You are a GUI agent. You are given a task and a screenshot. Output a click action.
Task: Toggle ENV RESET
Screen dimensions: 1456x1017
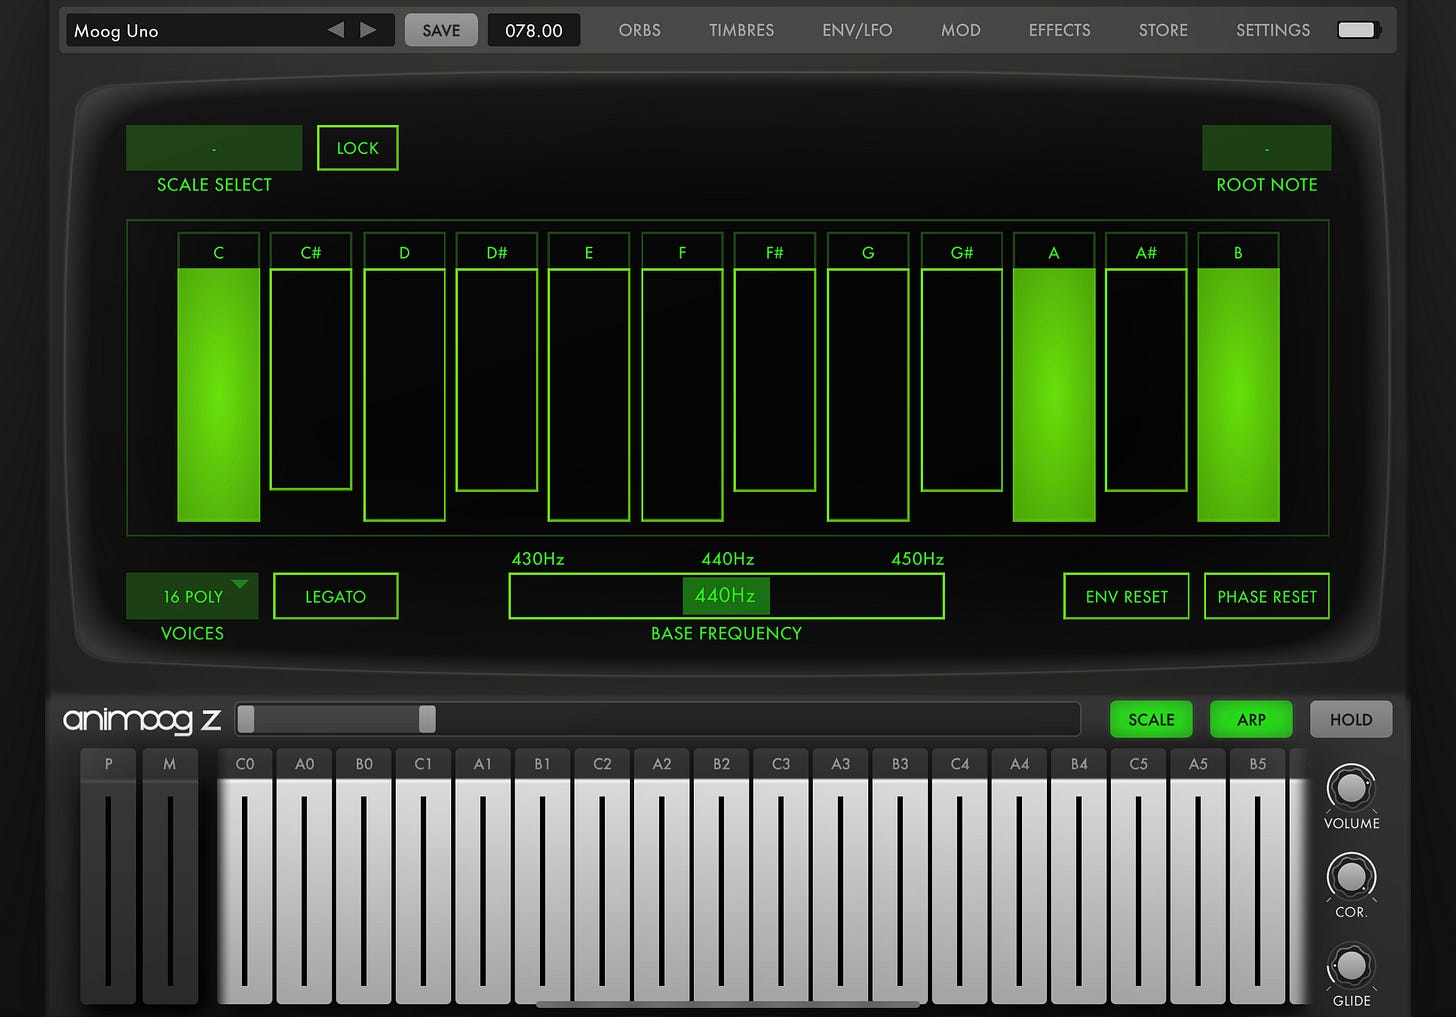1127,596
